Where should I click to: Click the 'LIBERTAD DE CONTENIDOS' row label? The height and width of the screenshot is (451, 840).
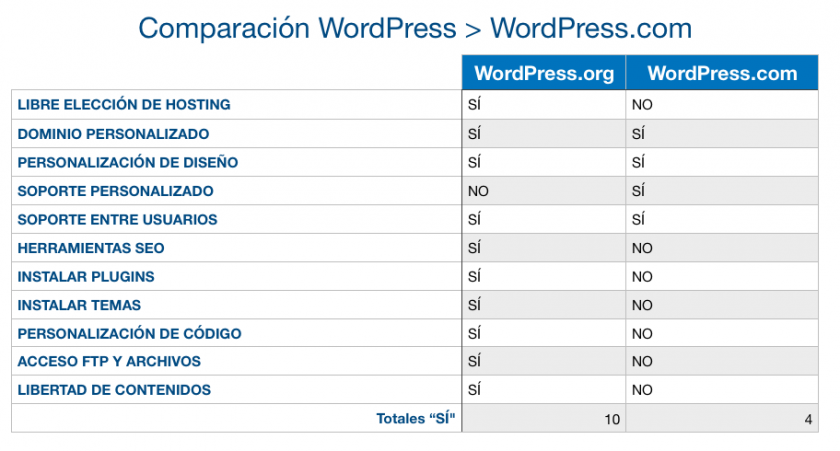pyautogui.click(x=114, y=389)
